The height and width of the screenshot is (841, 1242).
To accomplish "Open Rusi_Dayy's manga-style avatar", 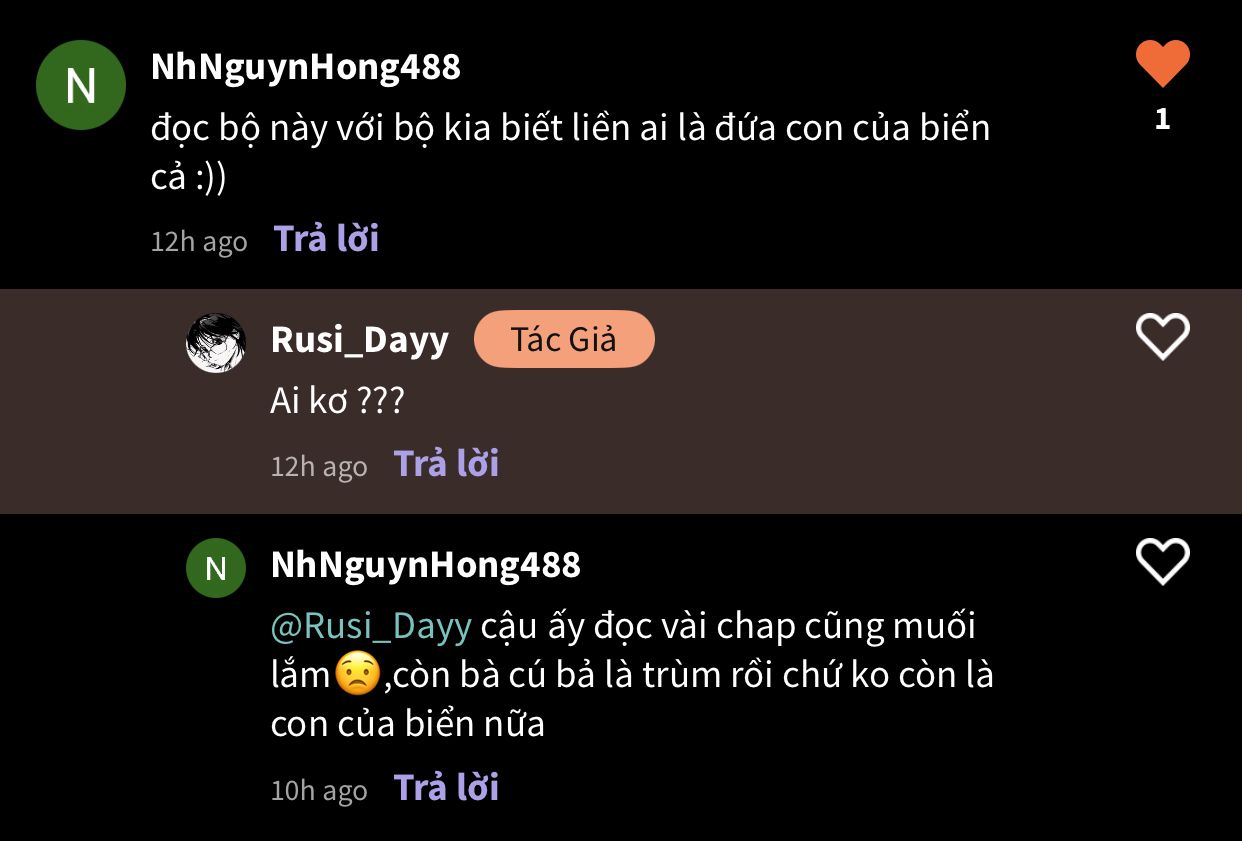I will click(x=216, y=343).
